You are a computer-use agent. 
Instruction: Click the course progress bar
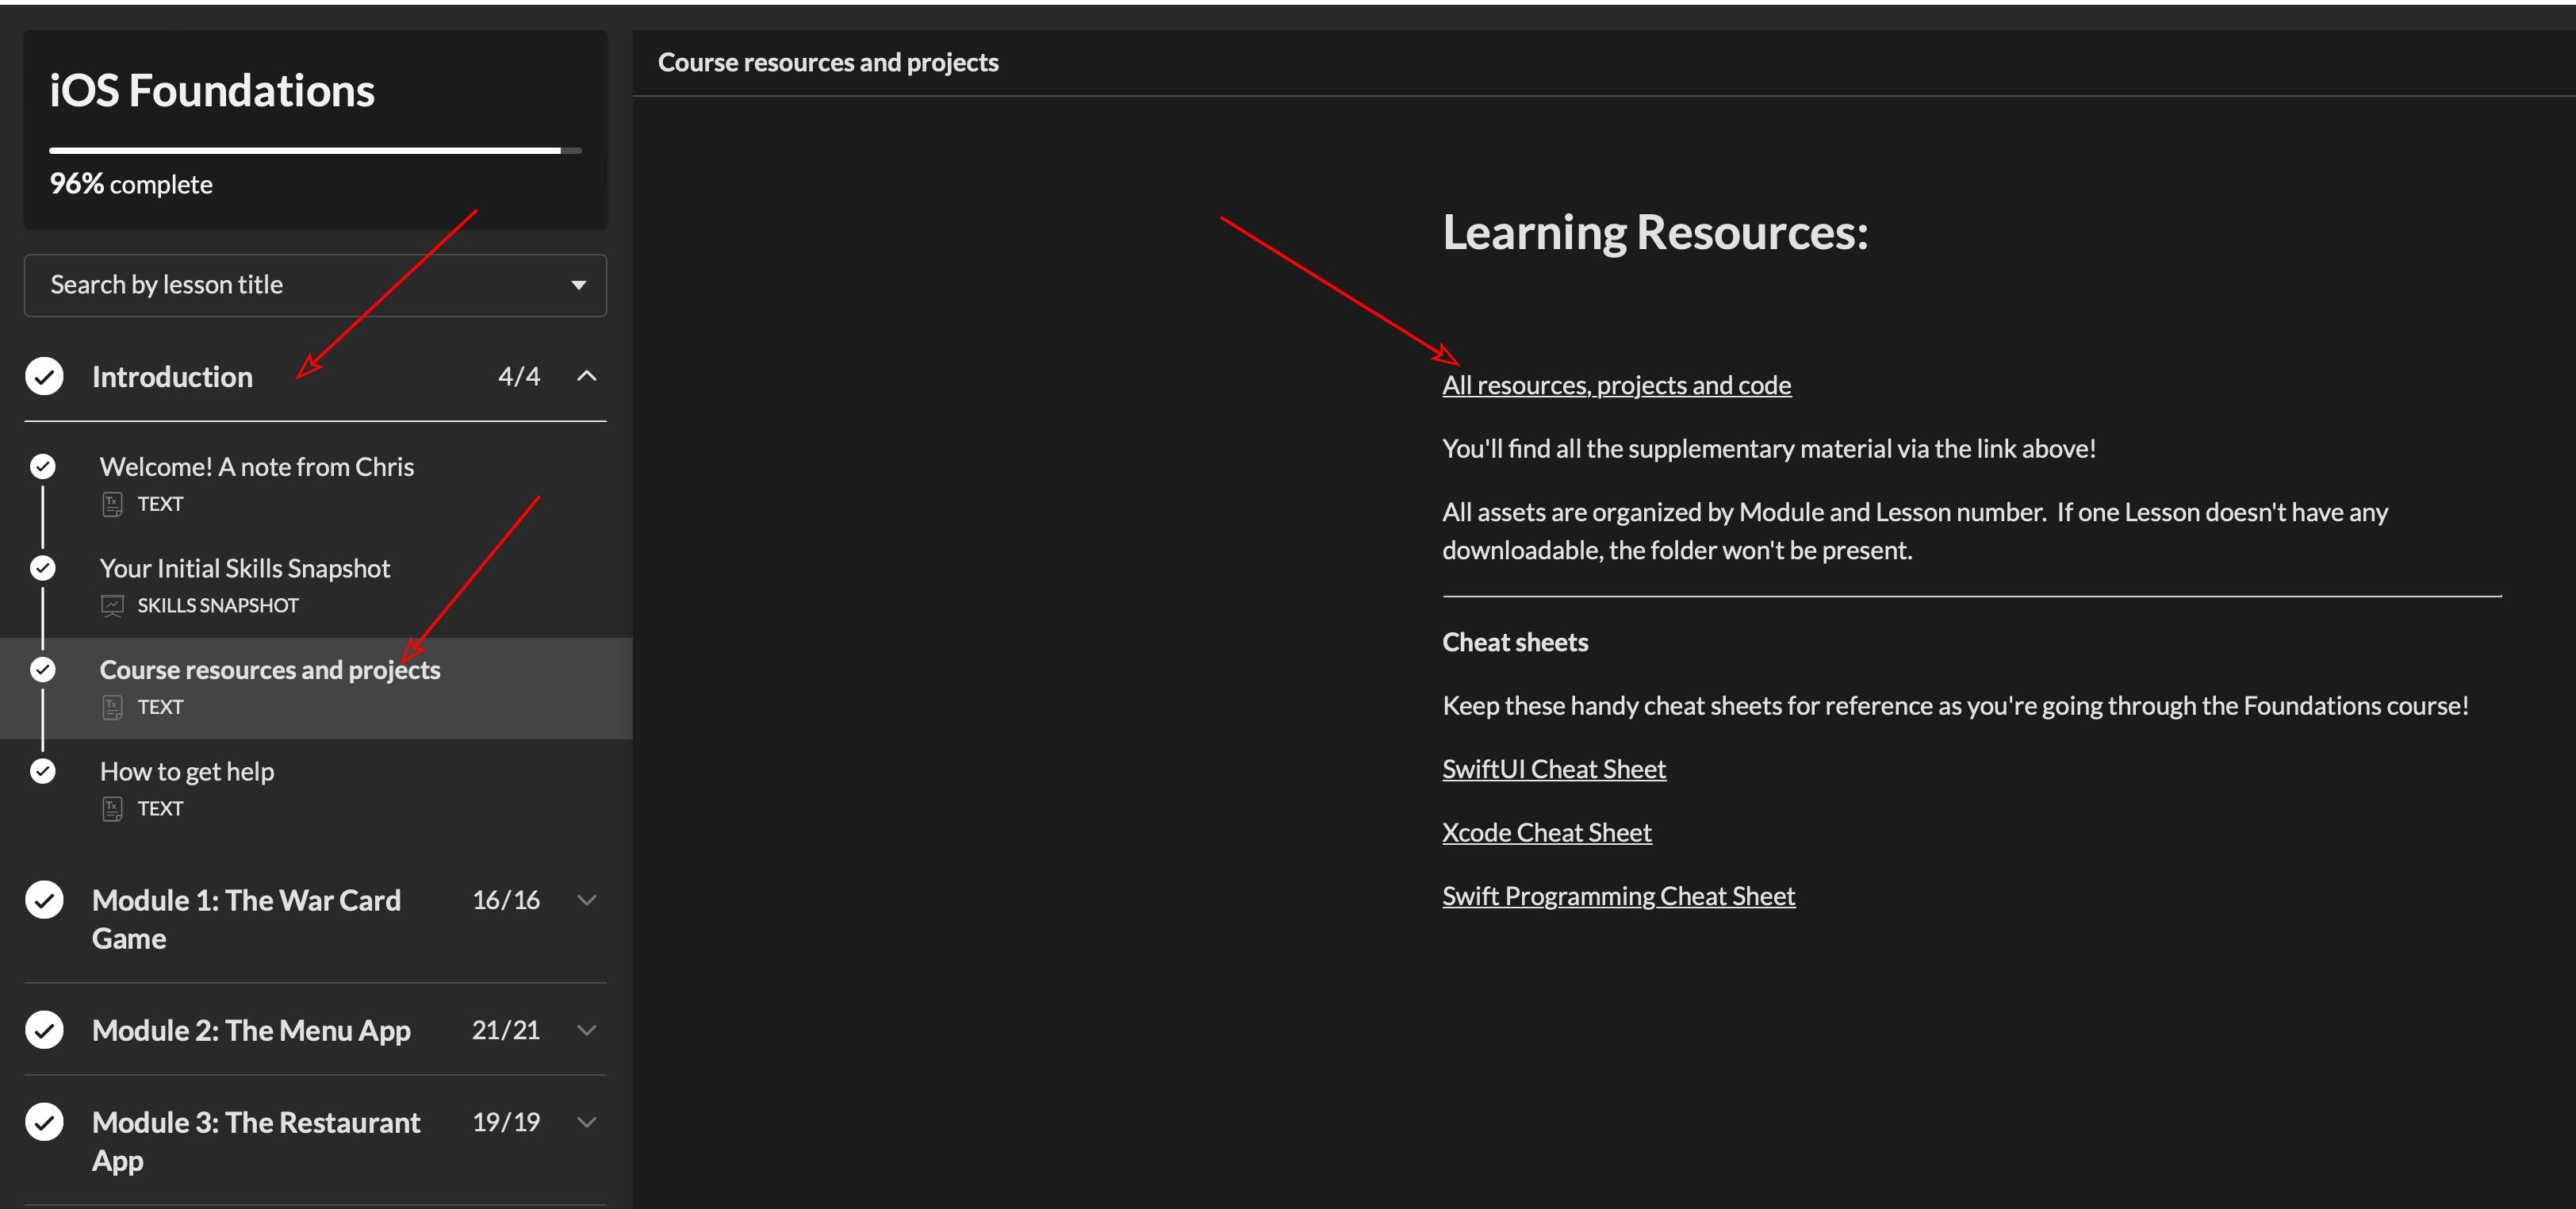[x=315, y=151]
